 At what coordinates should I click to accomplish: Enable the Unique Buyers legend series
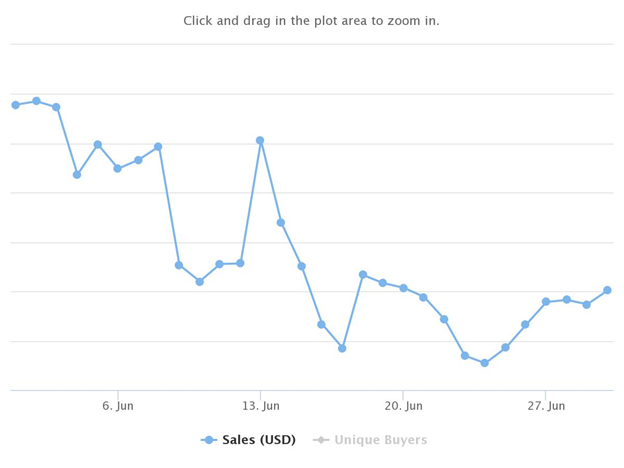point(370,440)
